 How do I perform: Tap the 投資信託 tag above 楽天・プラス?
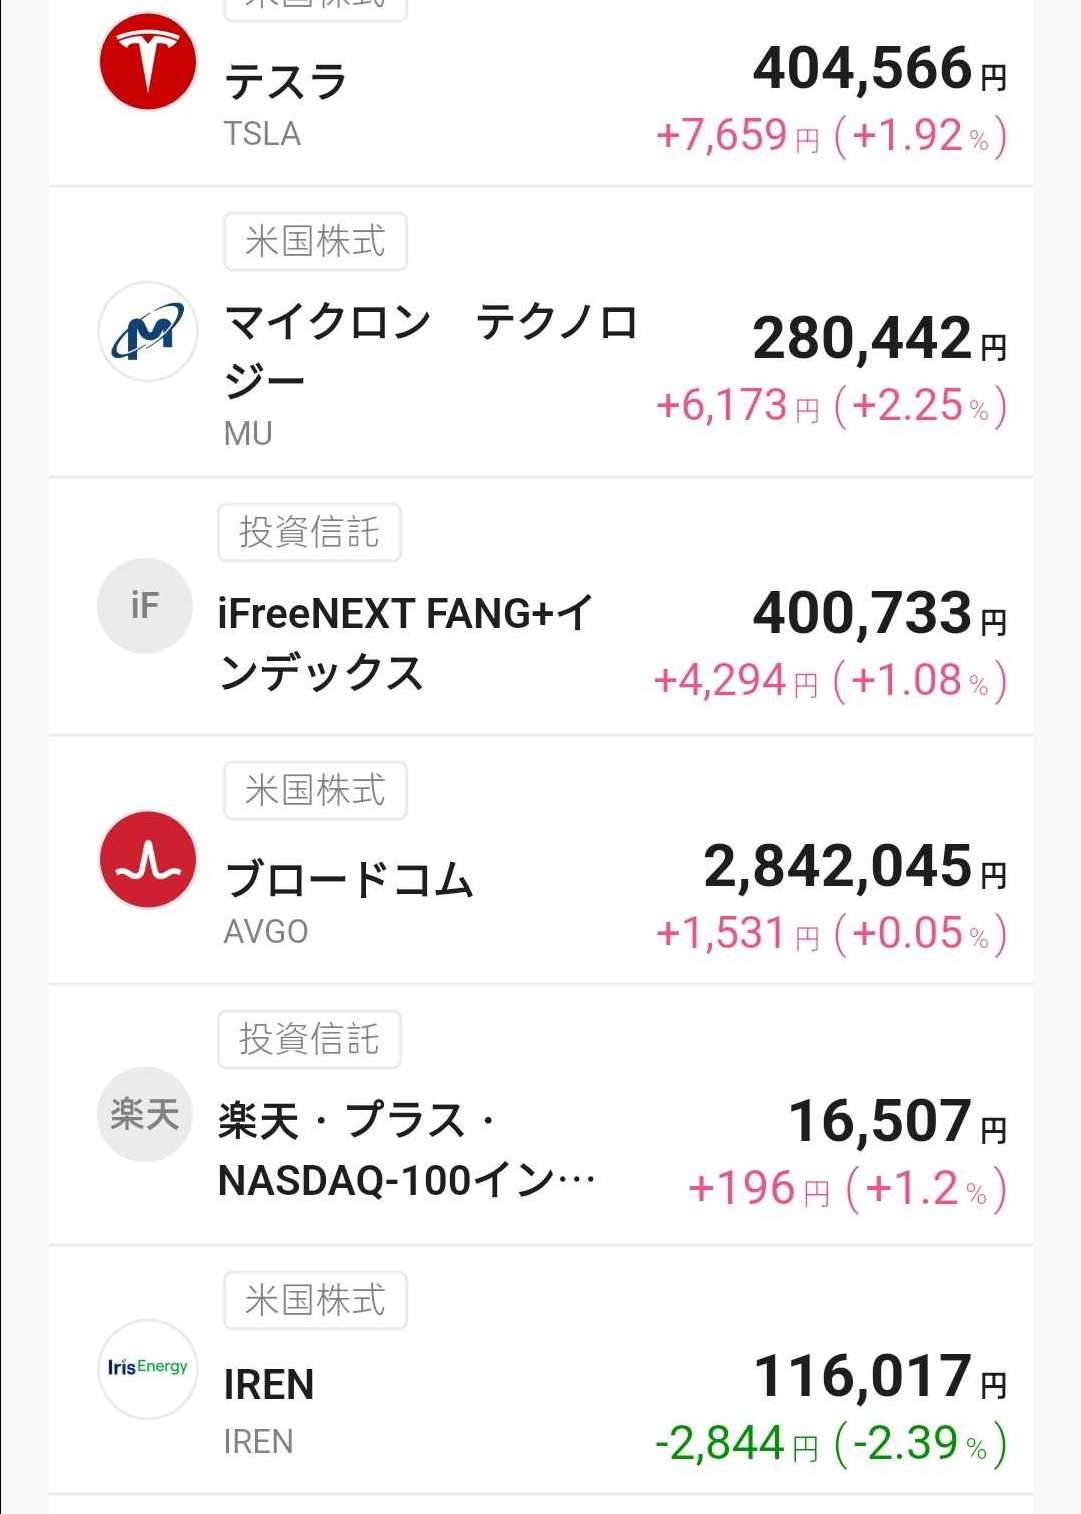click(x=309, y=1040)
